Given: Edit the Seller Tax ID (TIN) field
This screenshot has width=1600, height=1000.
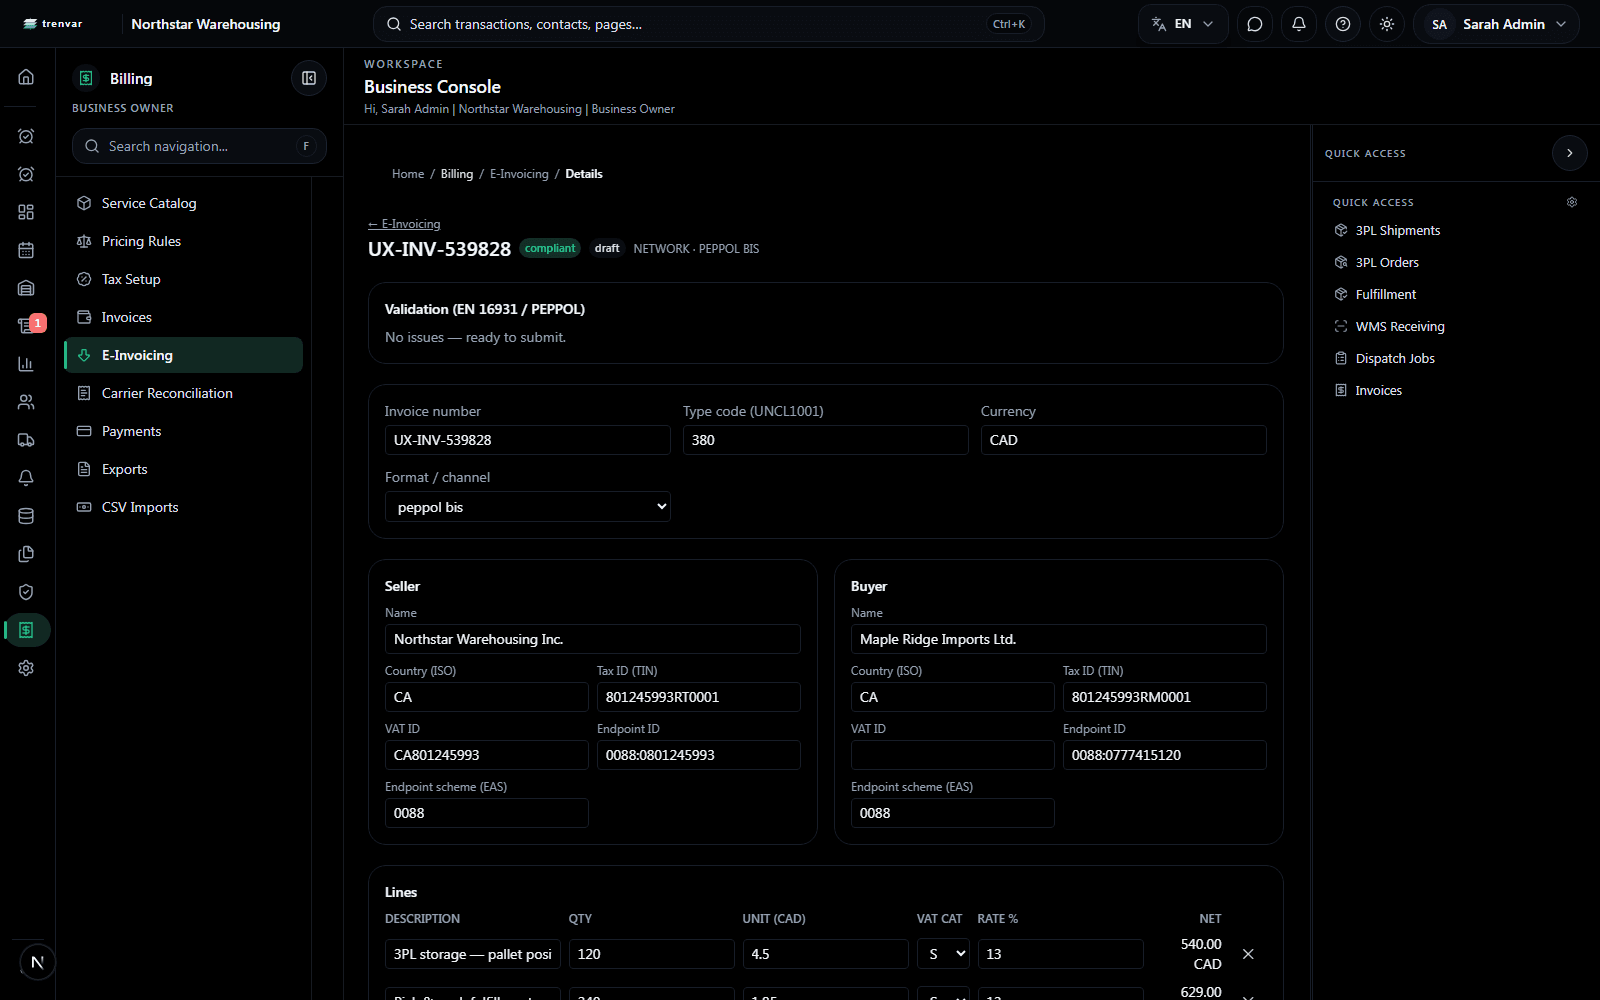Looking at the screenshot, I should click(699, 697).
